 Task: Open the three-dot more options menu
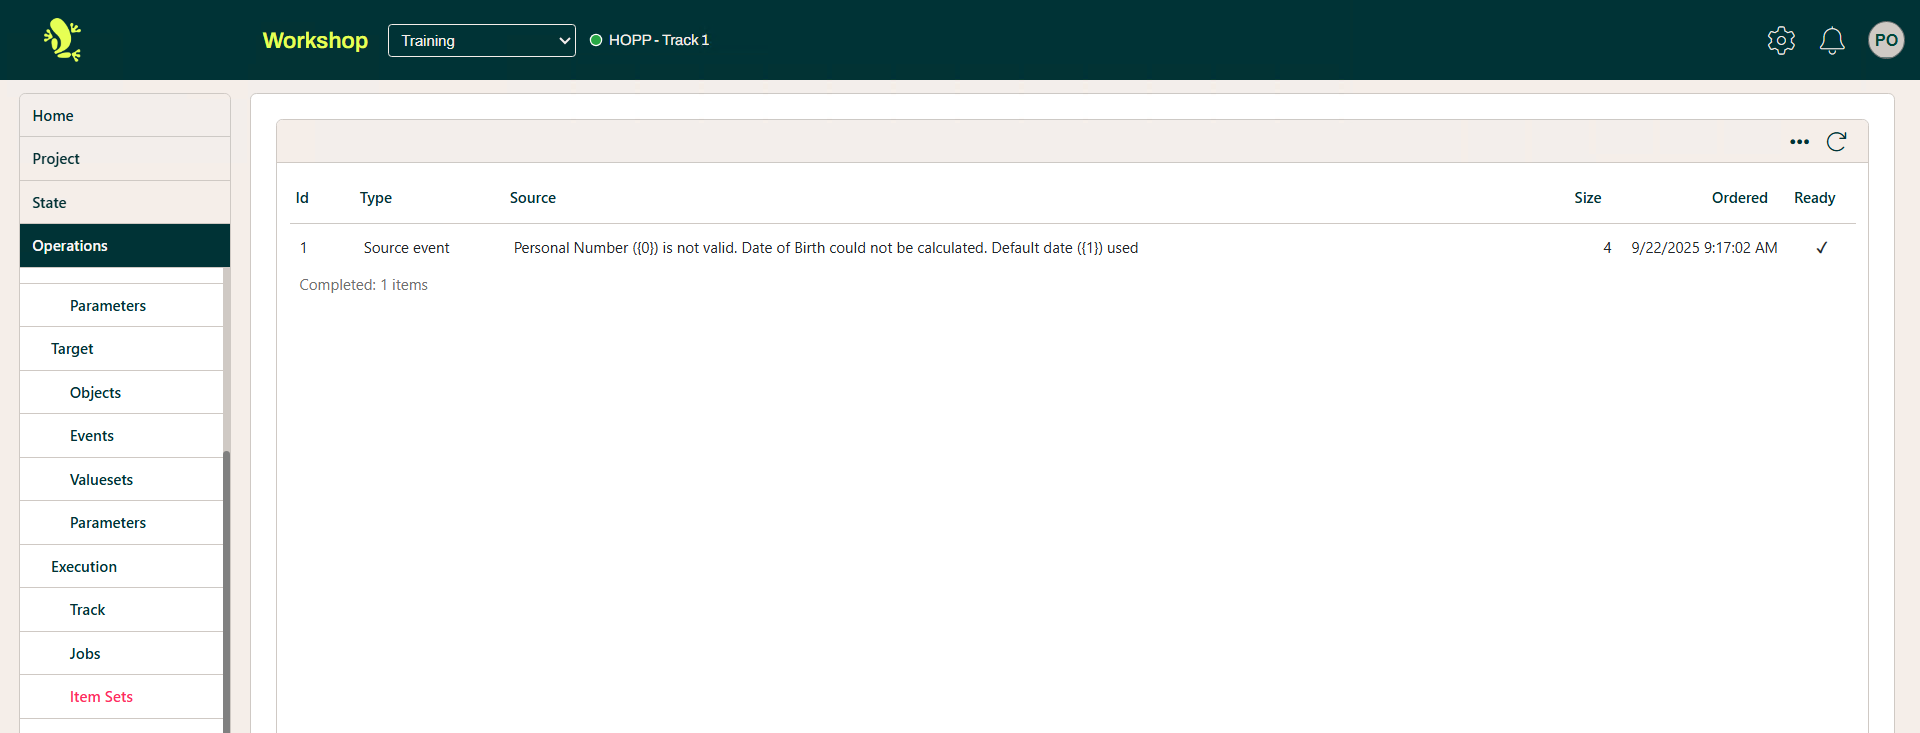point(1799,142)
